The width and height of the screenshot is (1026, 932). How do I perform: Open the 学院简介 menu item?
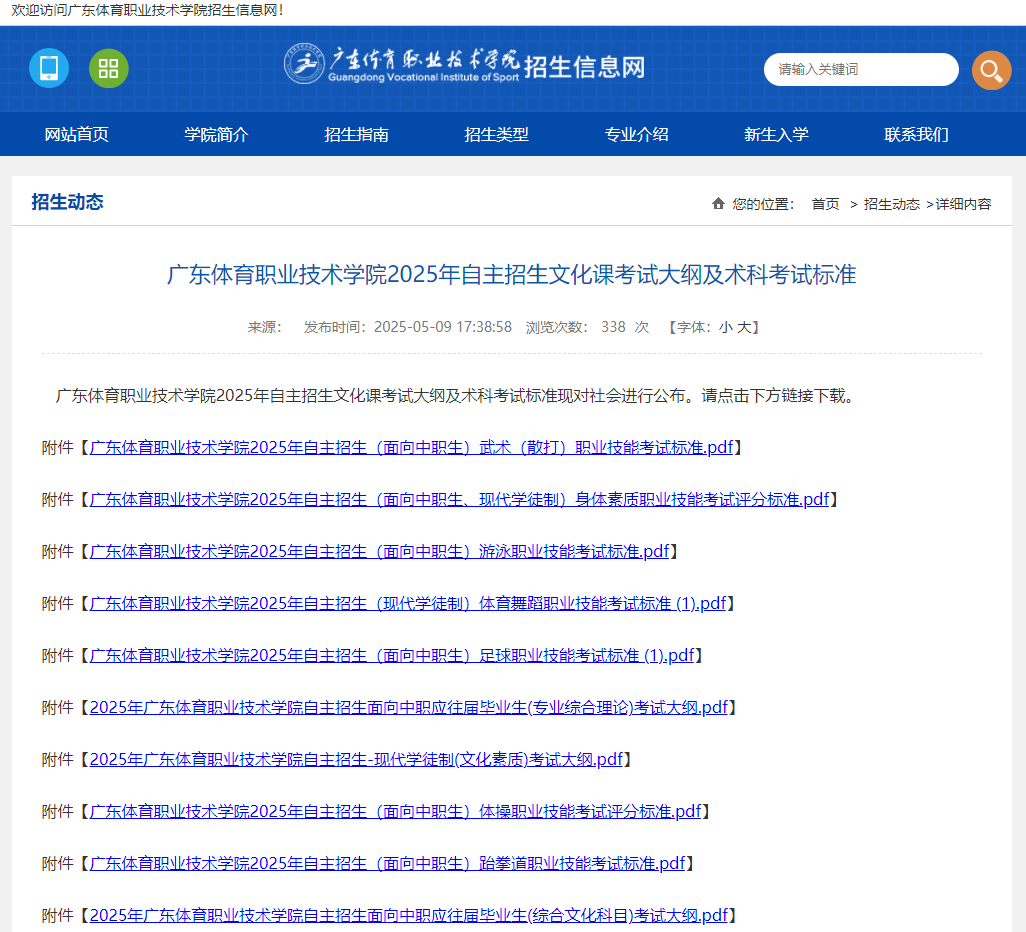coord(218,133)
